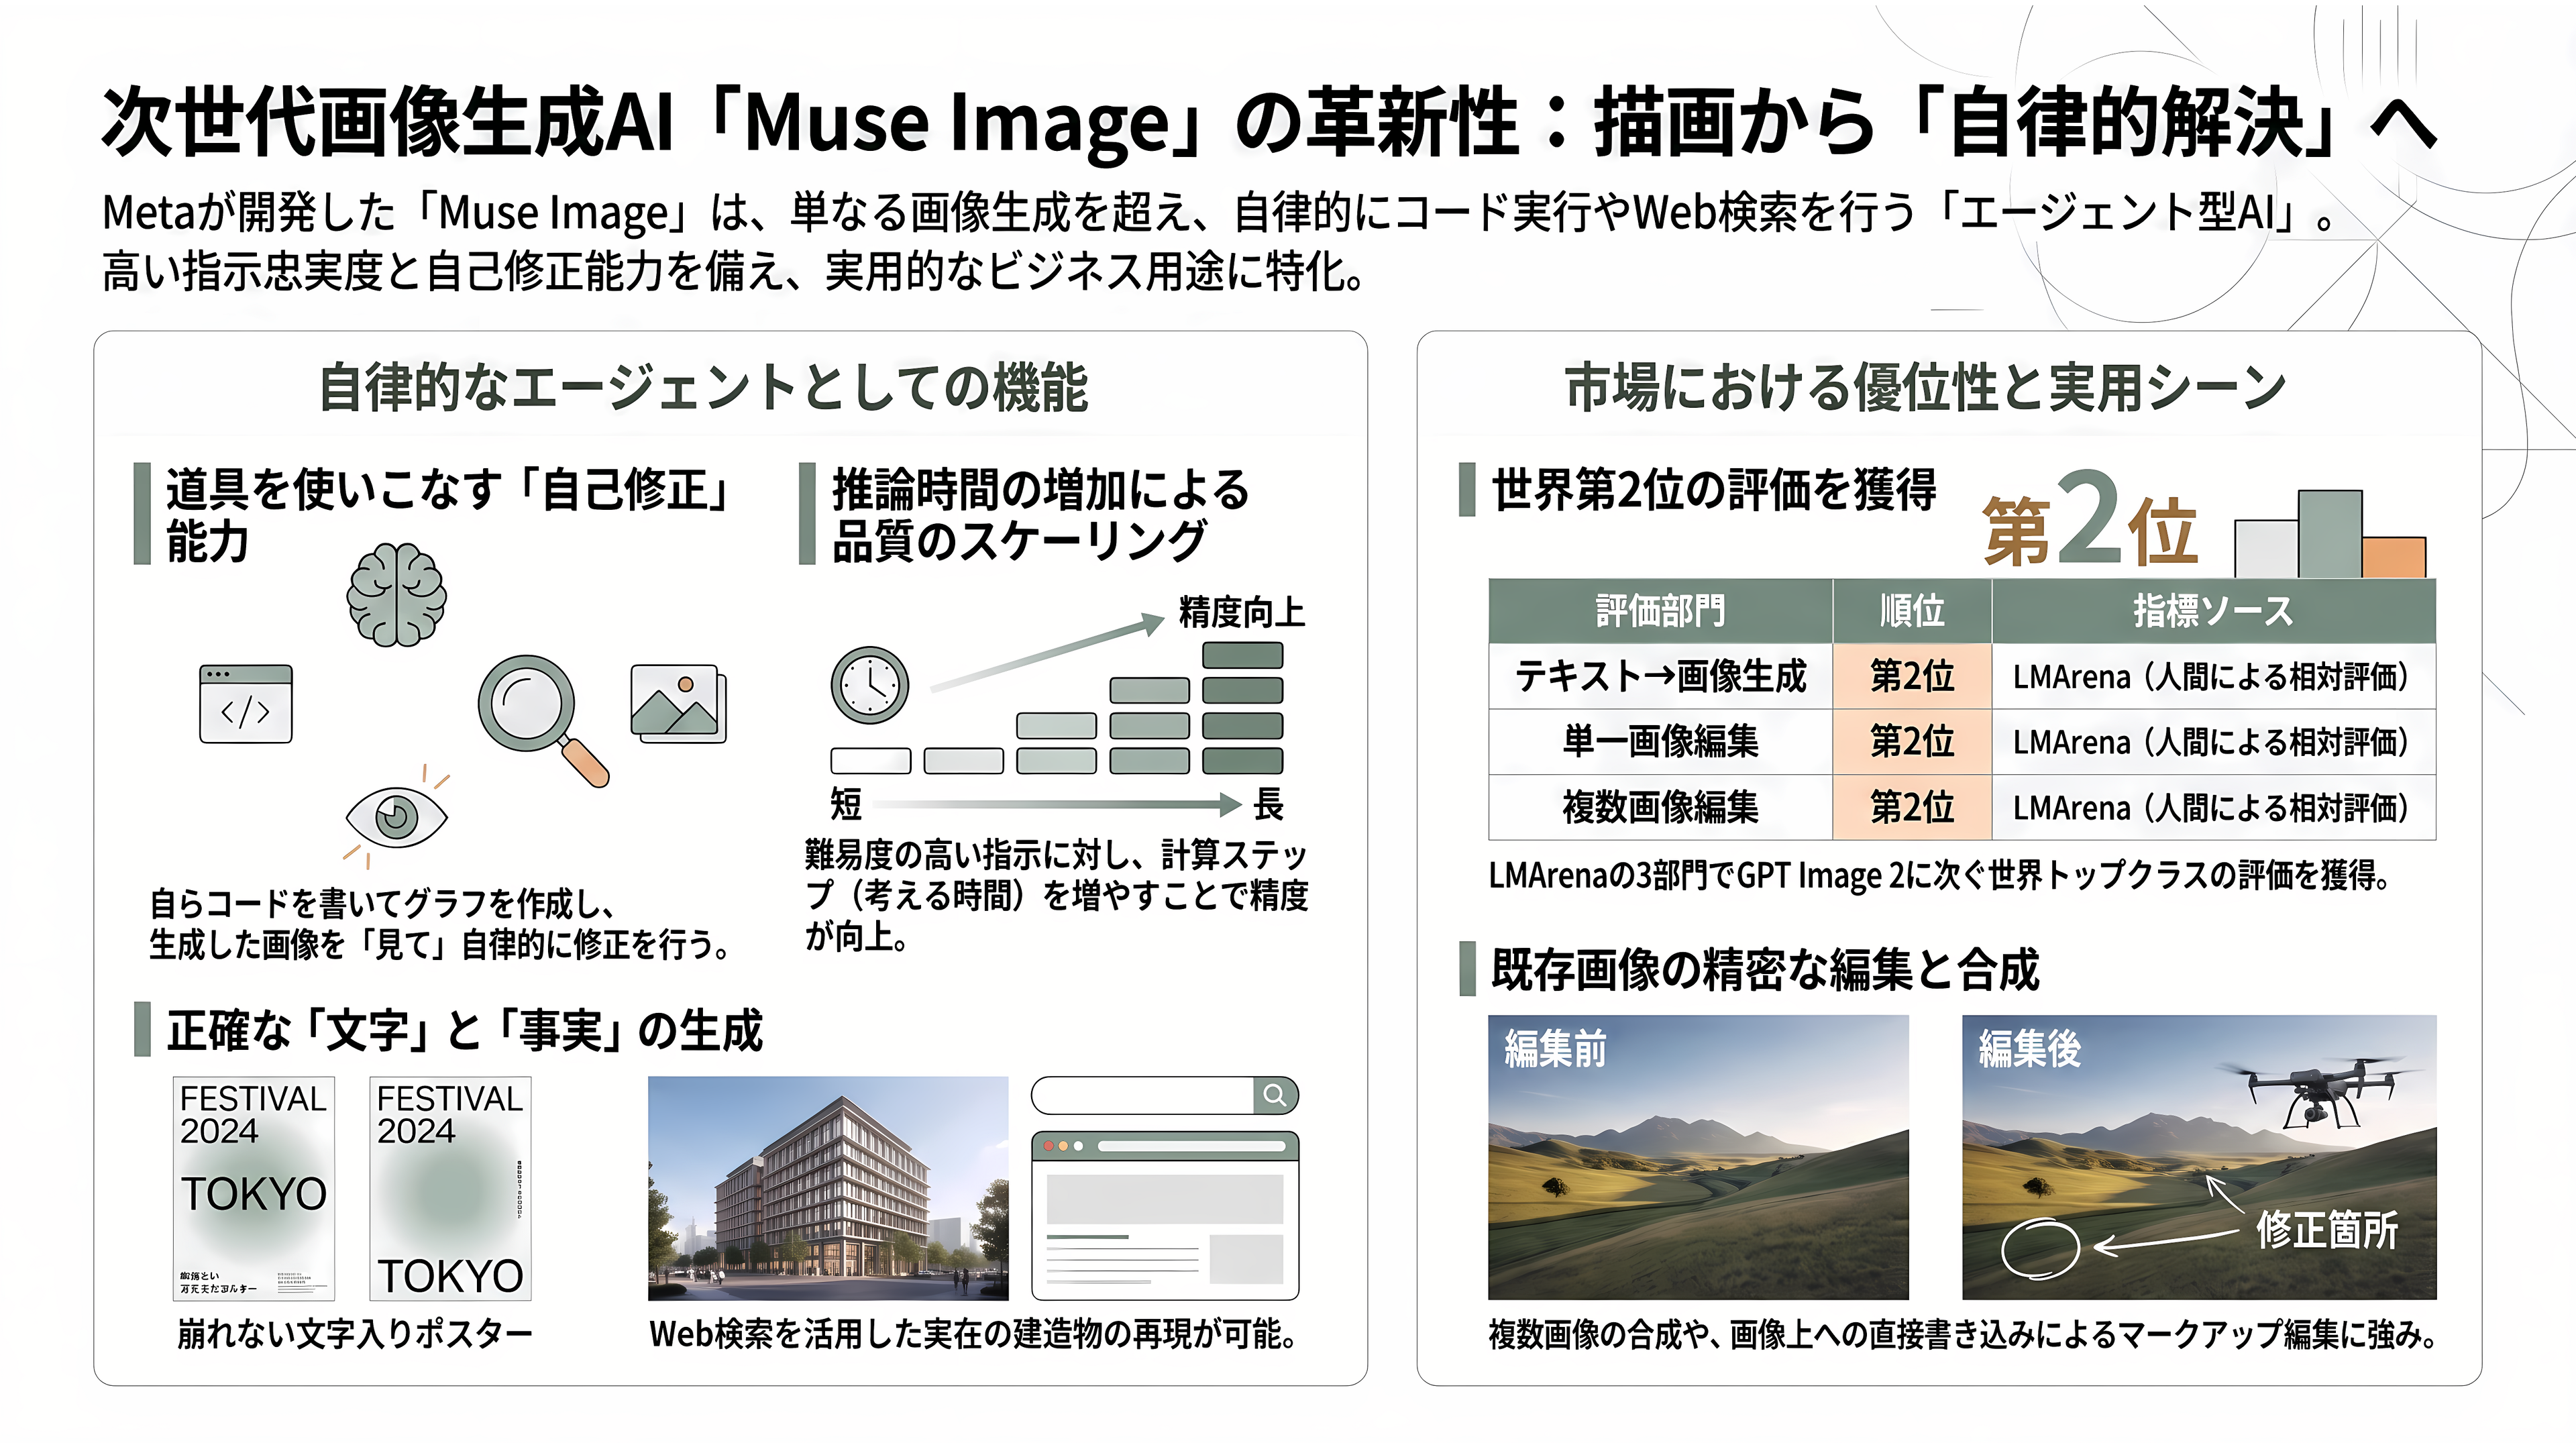The width and height of the screenshot is (2576, 1449).
Task: Click the 指標ソース column header
Action: pos(2214,611)
